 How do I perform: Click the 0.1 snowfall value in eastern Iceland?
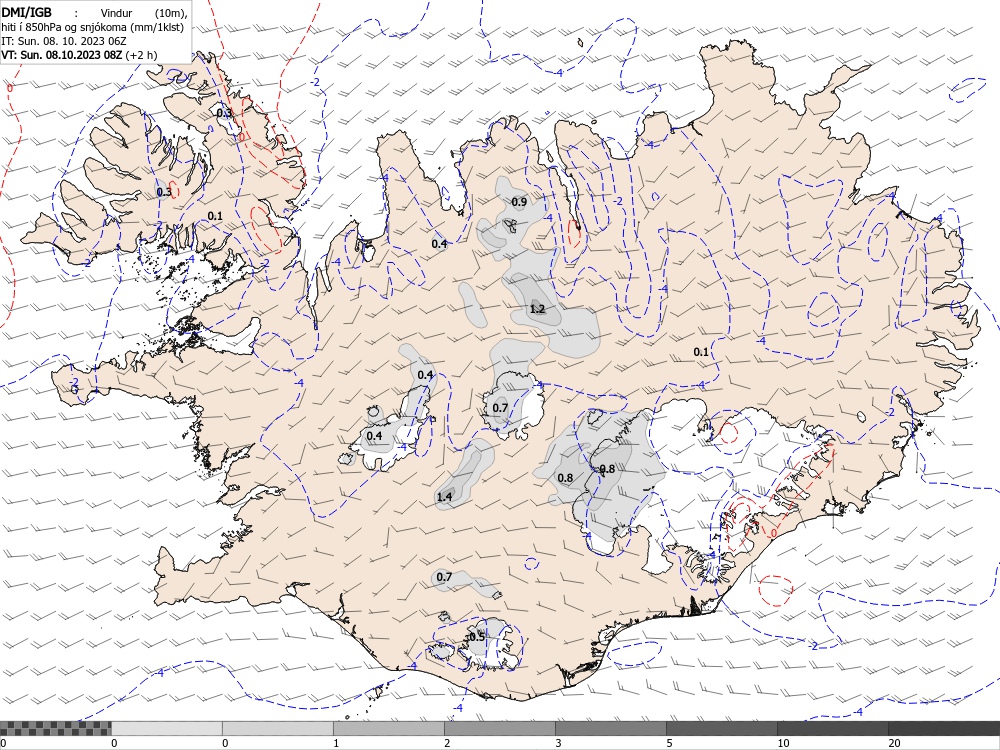[x=701, y=351]
